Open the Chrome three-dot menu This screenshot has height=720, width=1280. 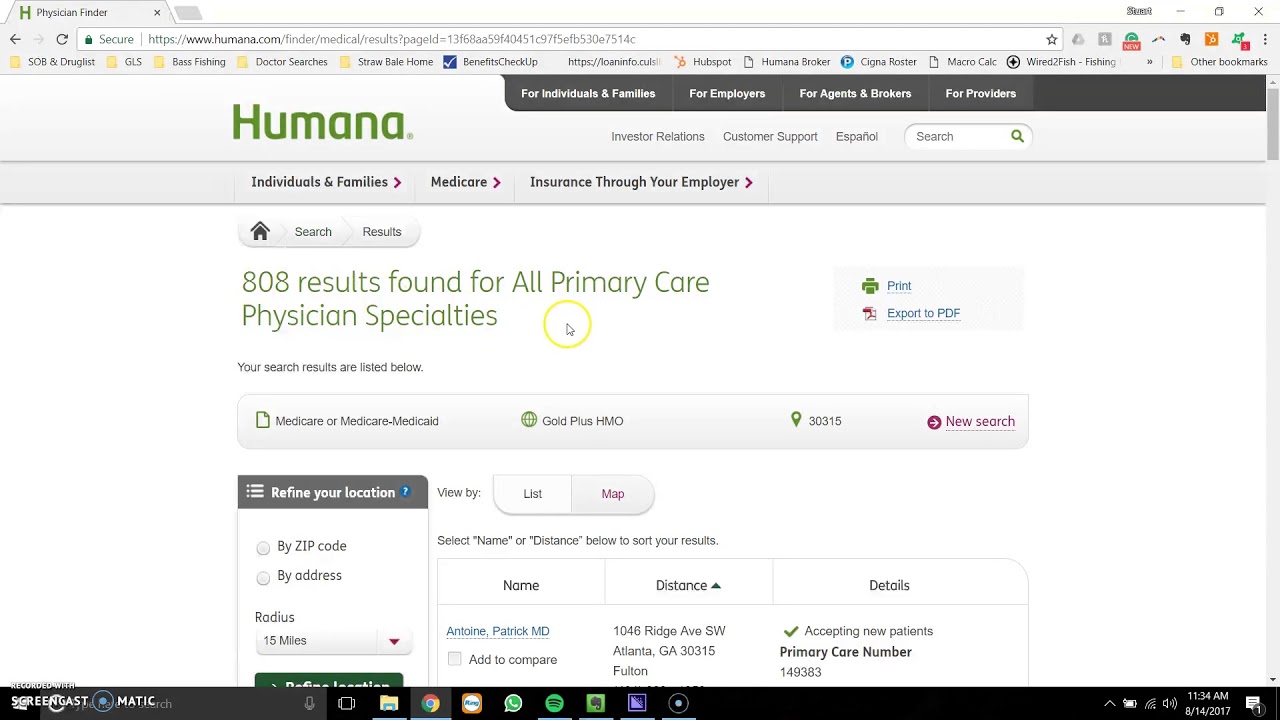tap(1264, 39)
